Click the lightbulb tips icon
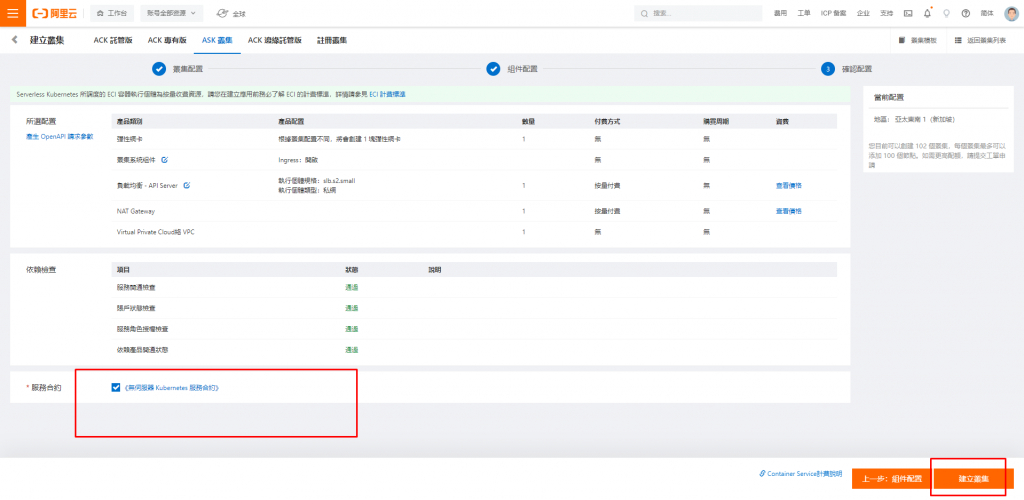The image size is (1024, 500). coord(946,13)
